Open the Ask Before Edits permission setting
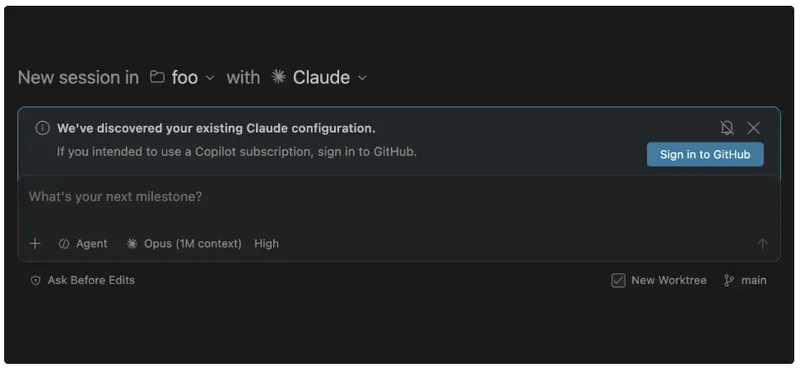Viewport: 800px width, 368px height. (x=83, y=280)
